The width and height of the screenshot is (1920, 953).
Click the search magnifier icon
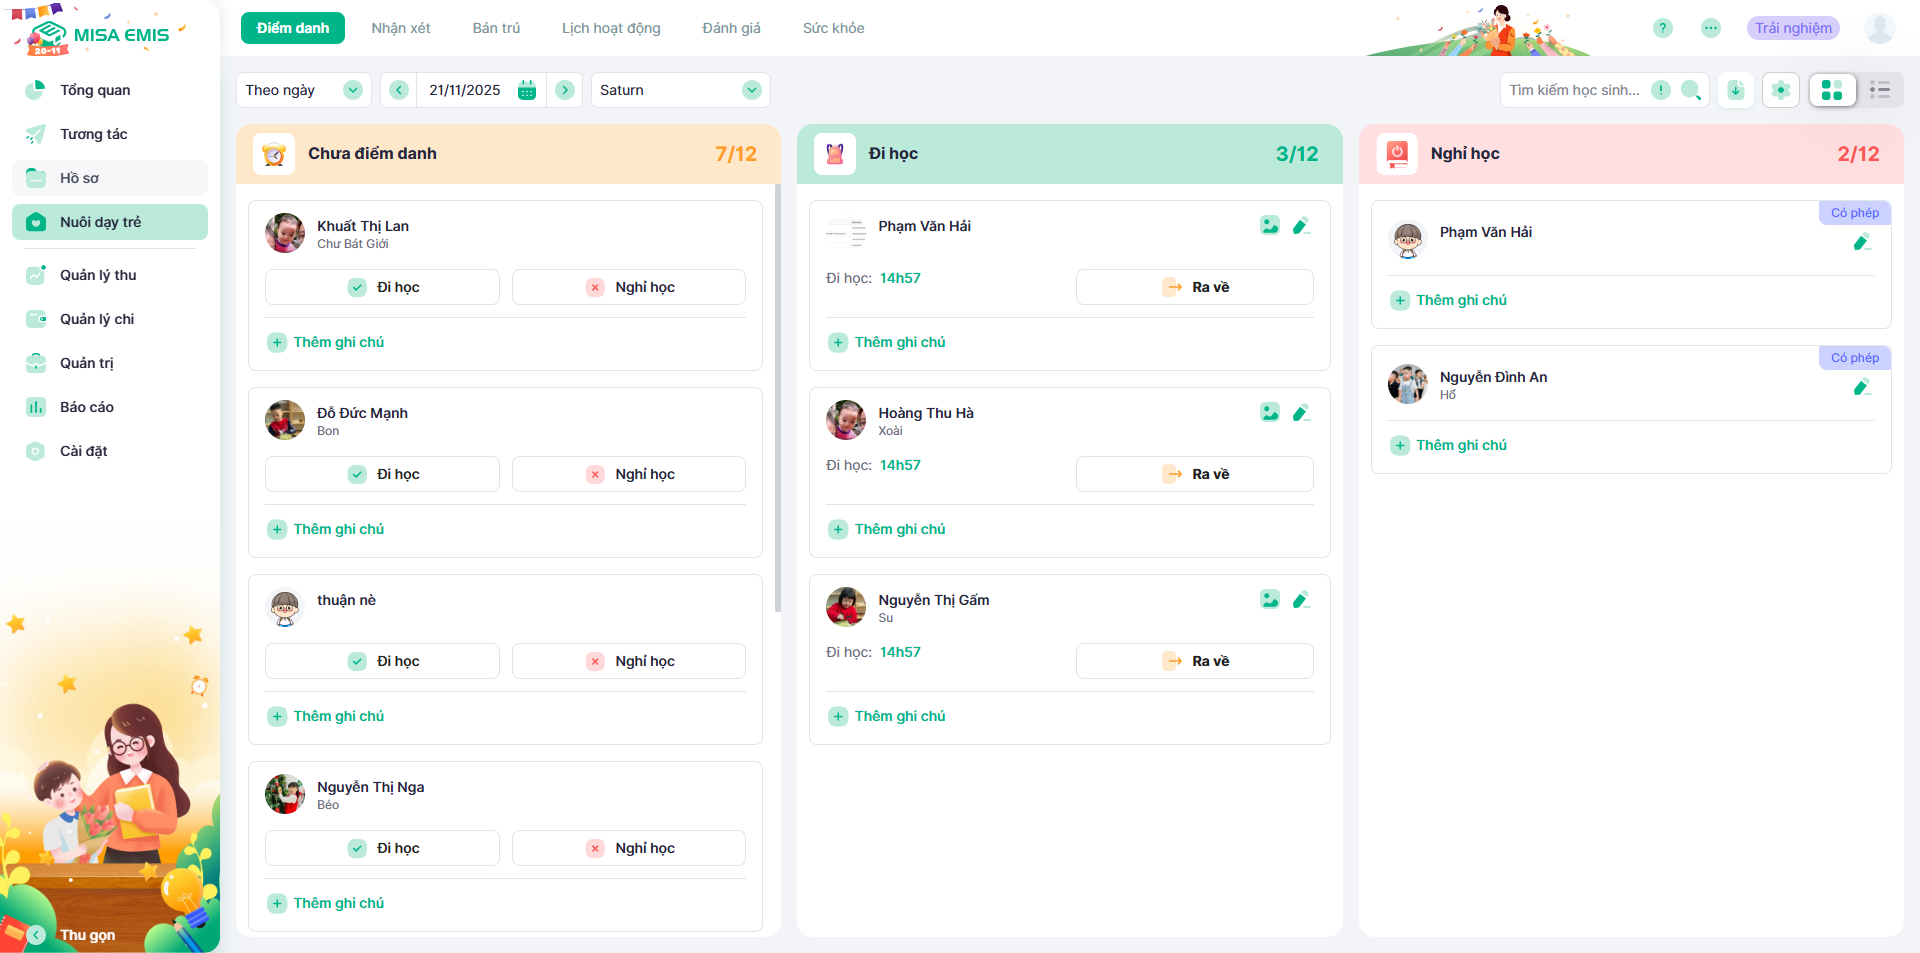pos(1690,90)
